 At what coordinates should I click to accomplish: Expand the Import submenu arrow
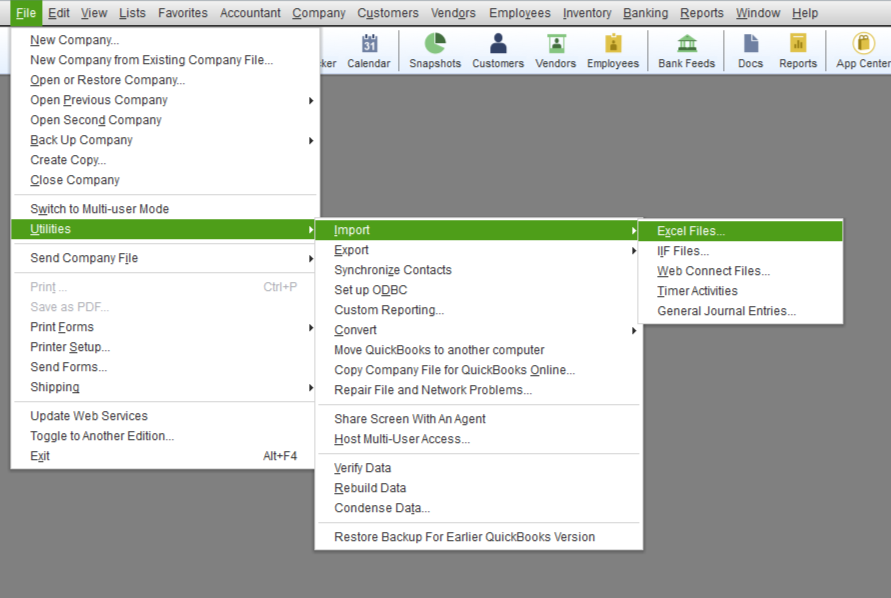point(634,231)
